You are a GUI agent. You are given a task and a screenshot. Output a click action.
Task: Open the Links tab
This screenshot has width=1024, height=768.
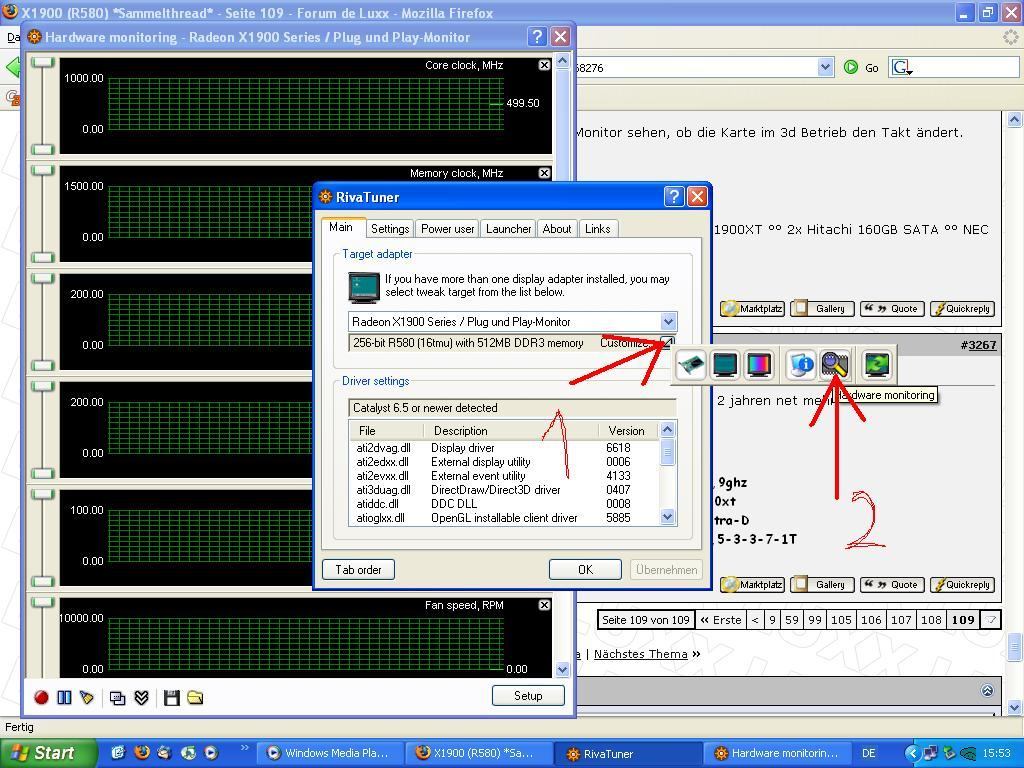tap(598, 229)
